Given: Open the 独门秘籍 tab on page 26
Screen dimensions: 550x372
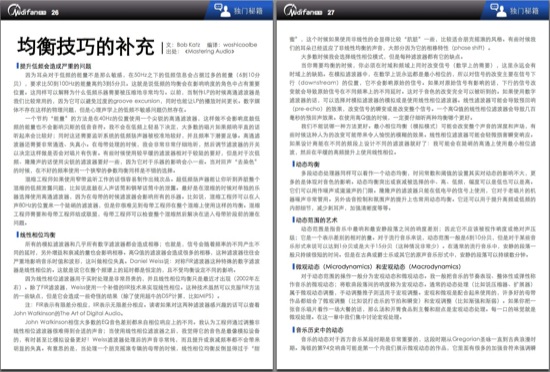Looking at the screenshot, I should [x=248, y=11].
